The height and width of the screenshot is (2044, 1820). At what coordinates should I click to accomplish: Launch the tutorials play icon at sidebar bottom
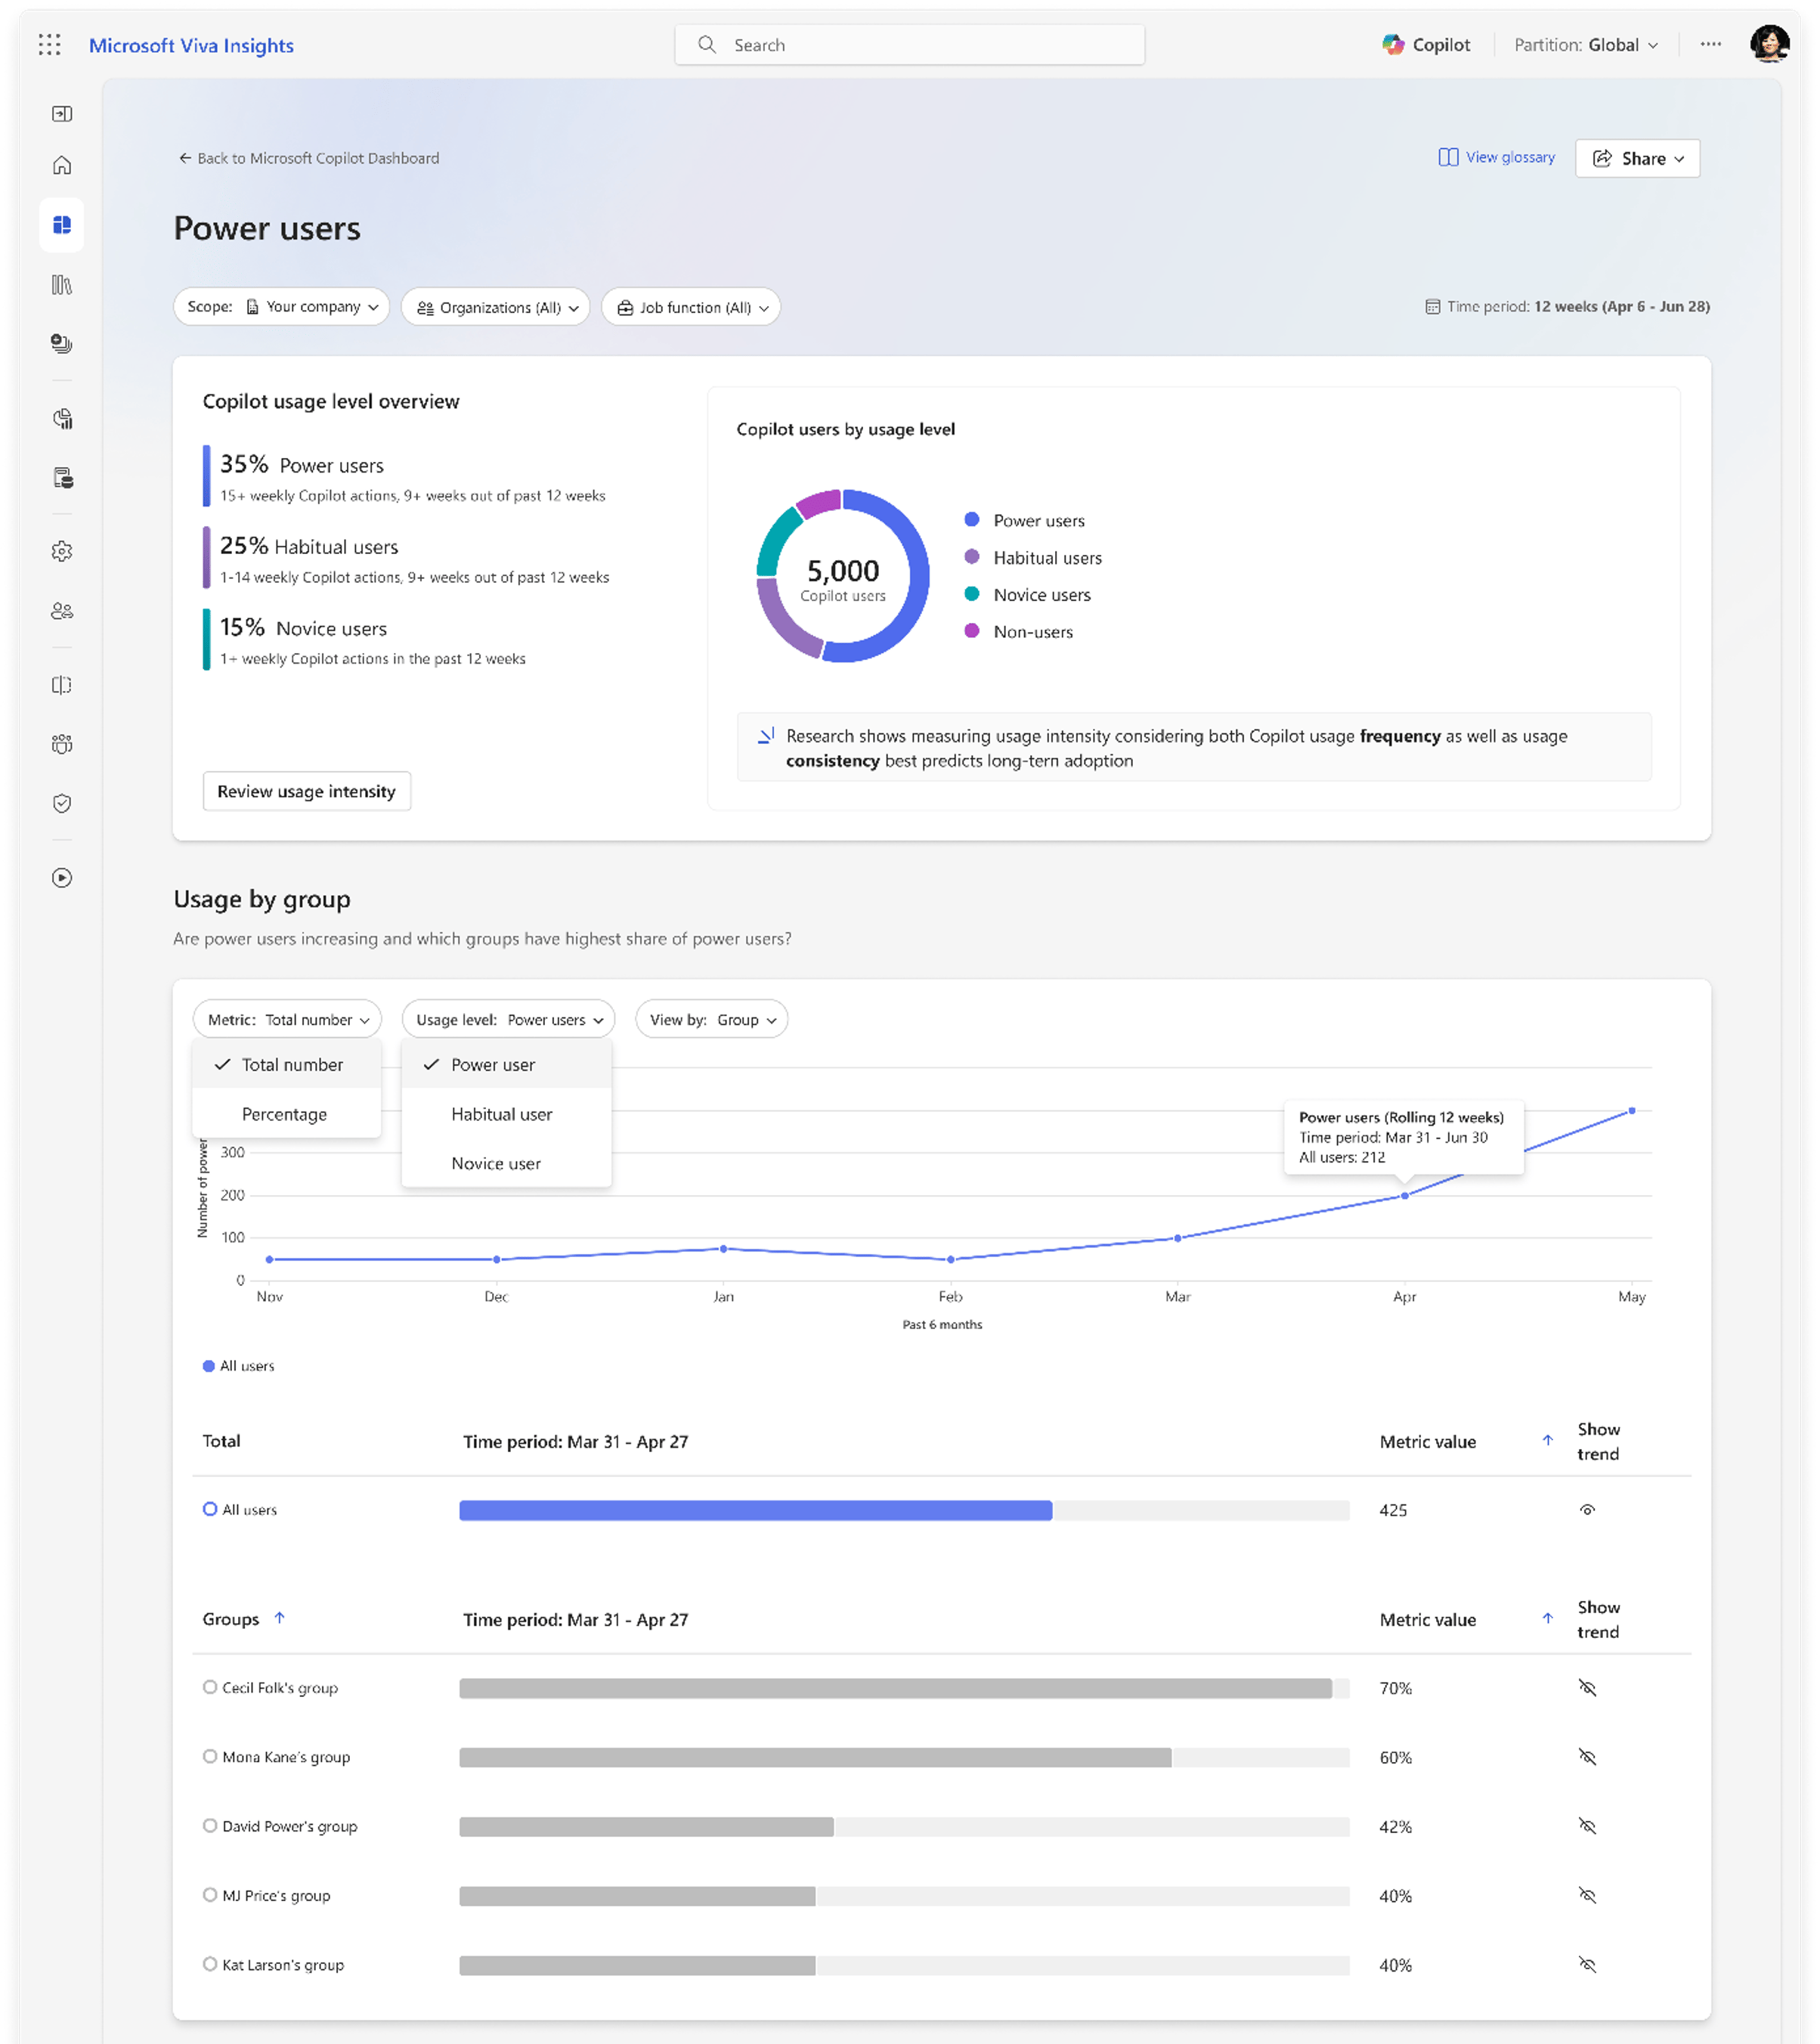[62, 877]
